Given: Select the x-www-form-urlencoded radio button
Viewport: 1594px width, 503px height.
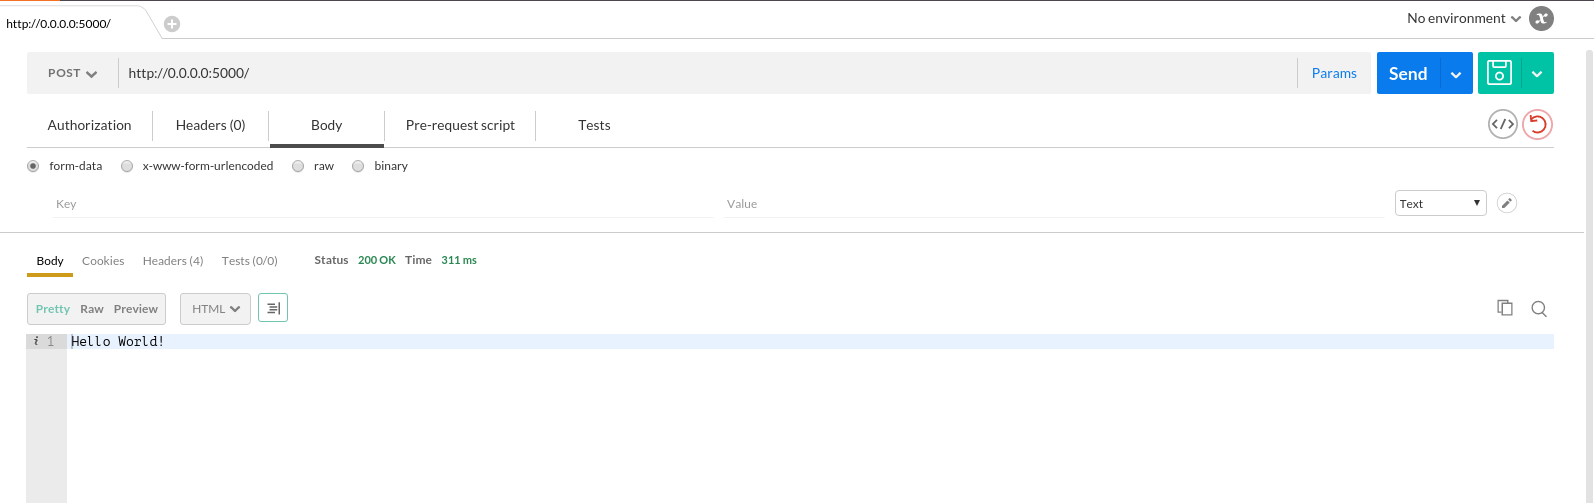Looking at the screenshot, I should pyautogui.click(x=127, y=166).
